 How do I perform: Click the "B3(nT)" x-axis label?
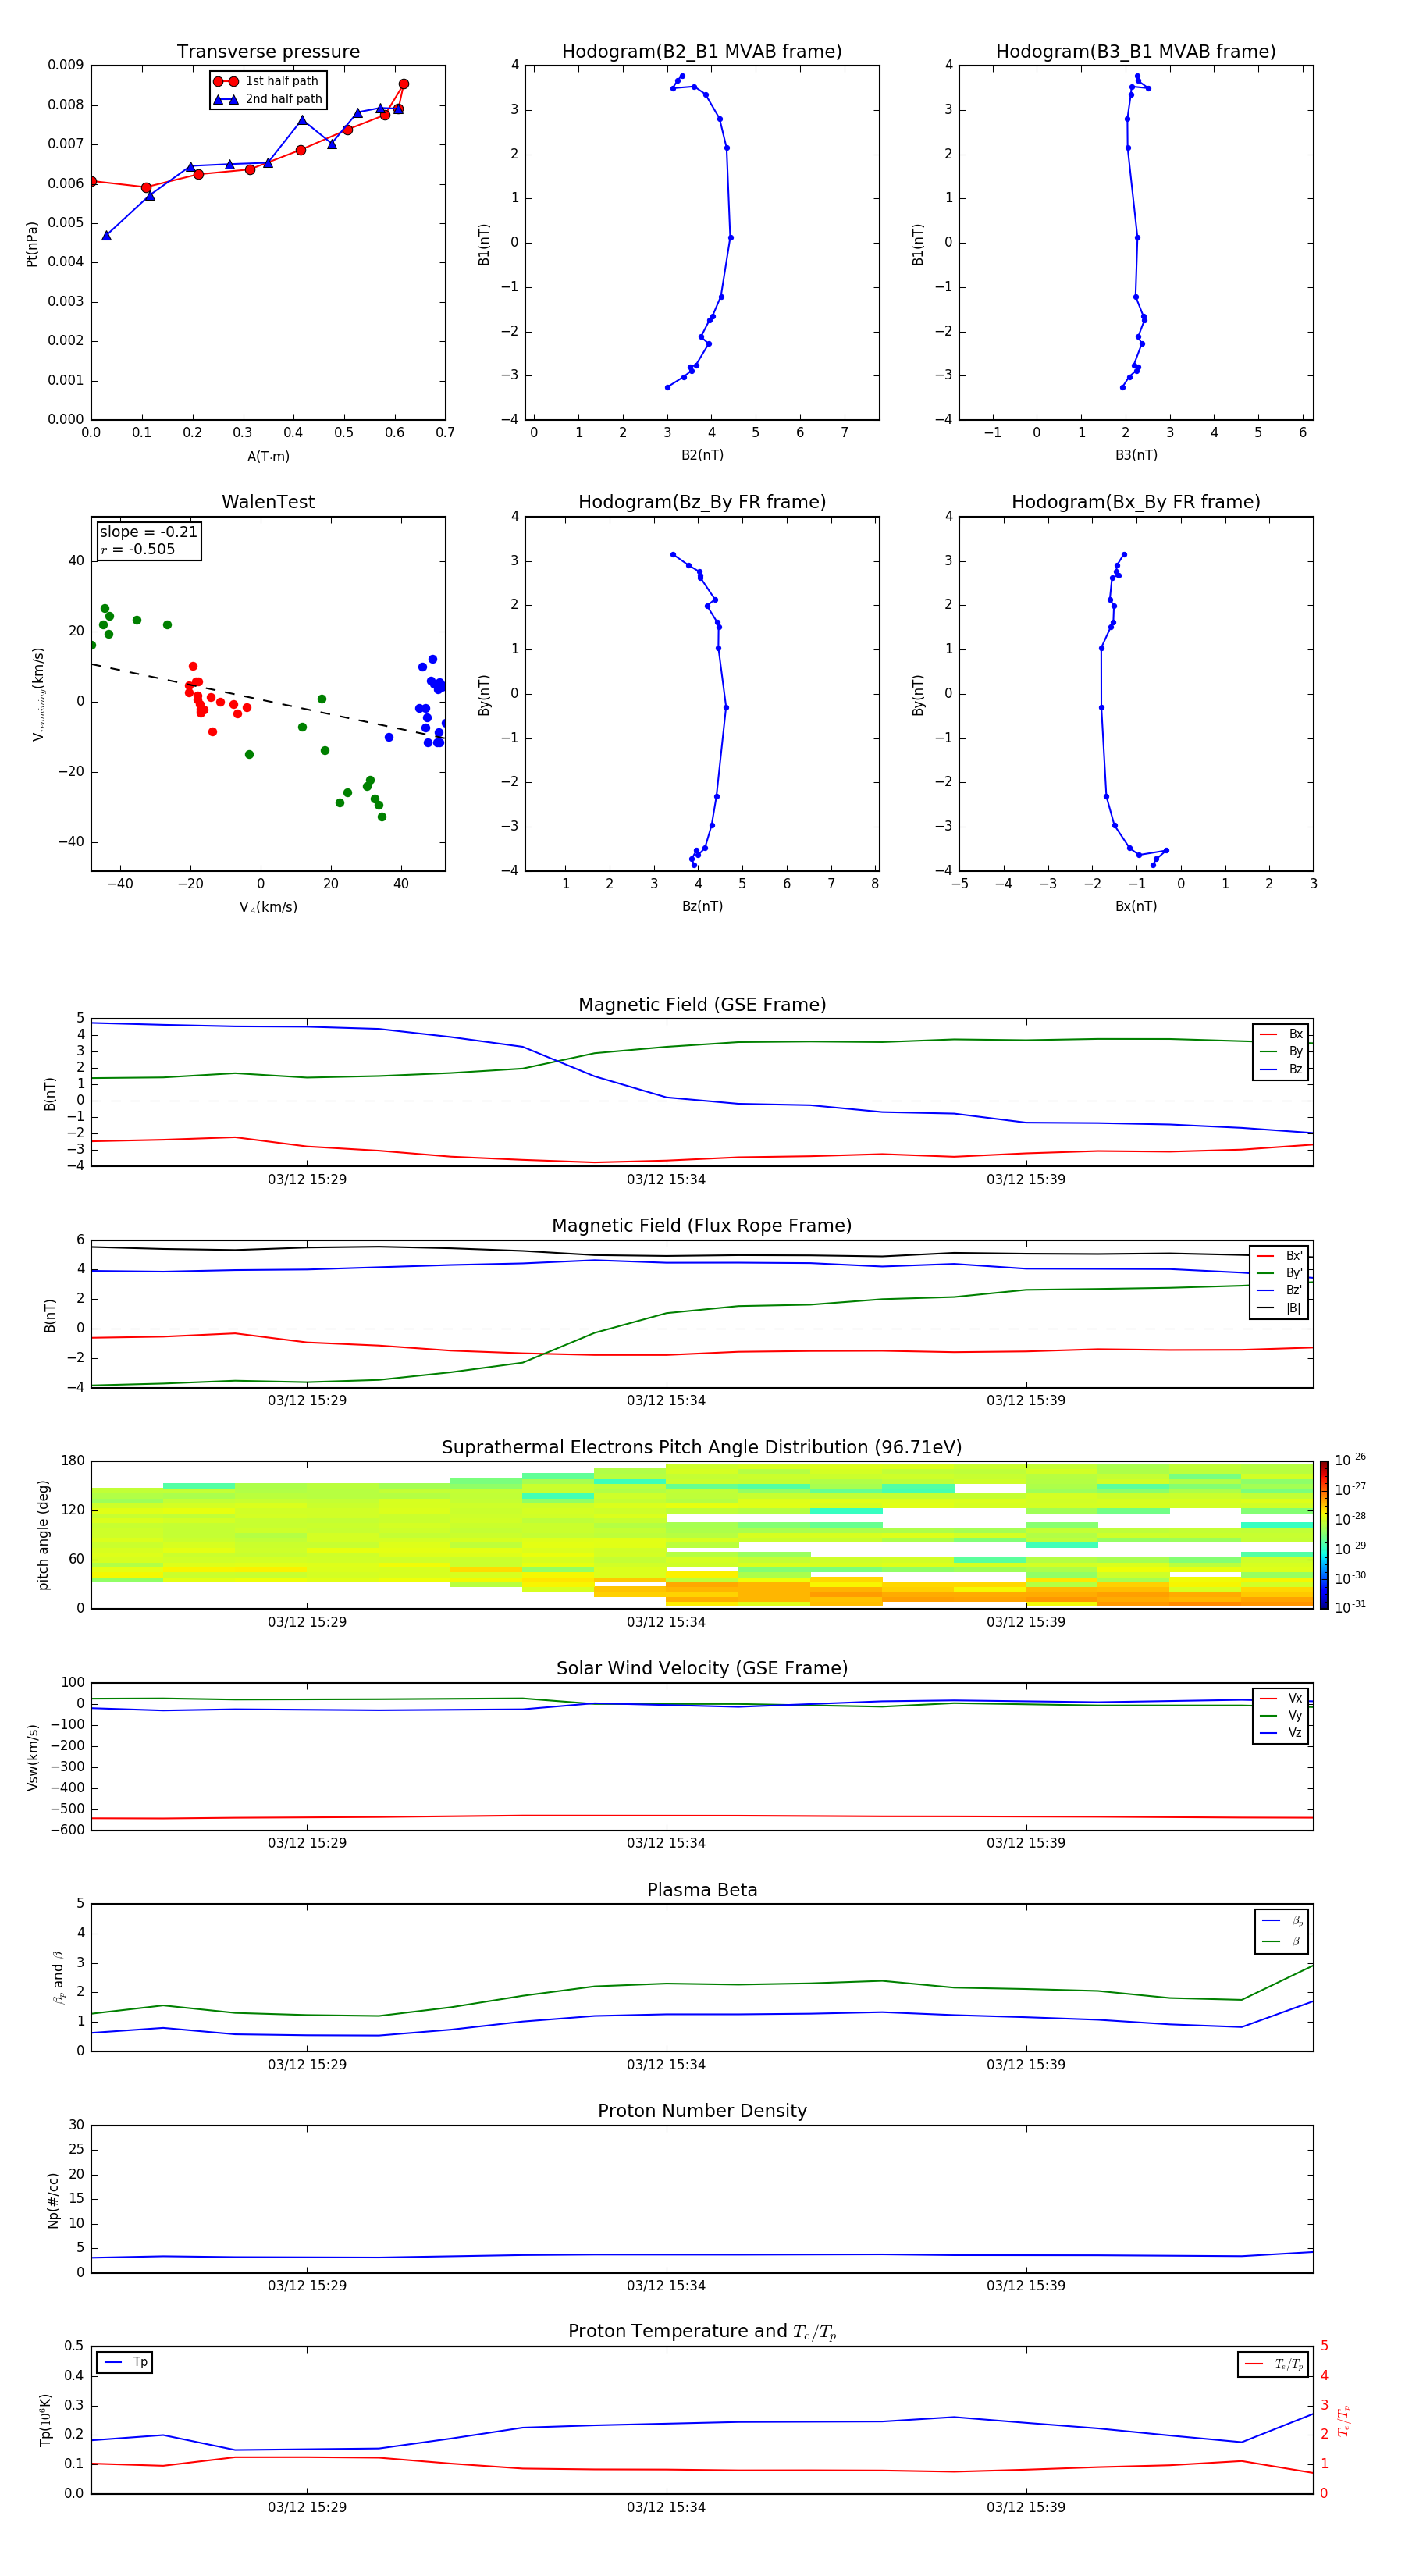tap(1136, 455)
